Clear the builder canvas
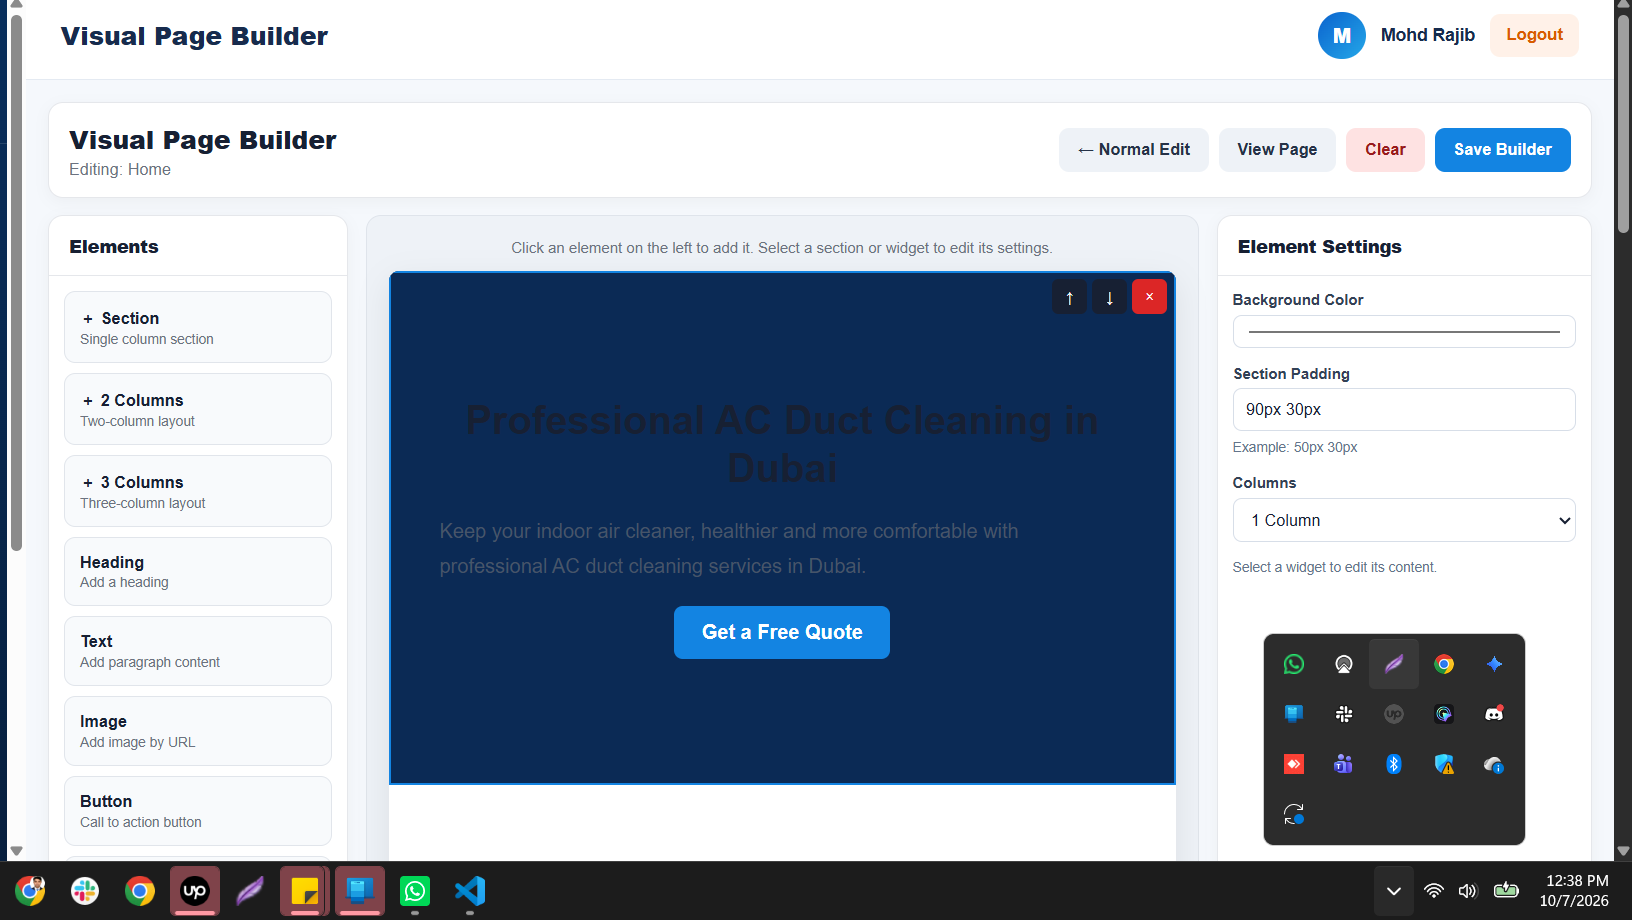This screenshot has width=1632, height=920. point(1385,150)
